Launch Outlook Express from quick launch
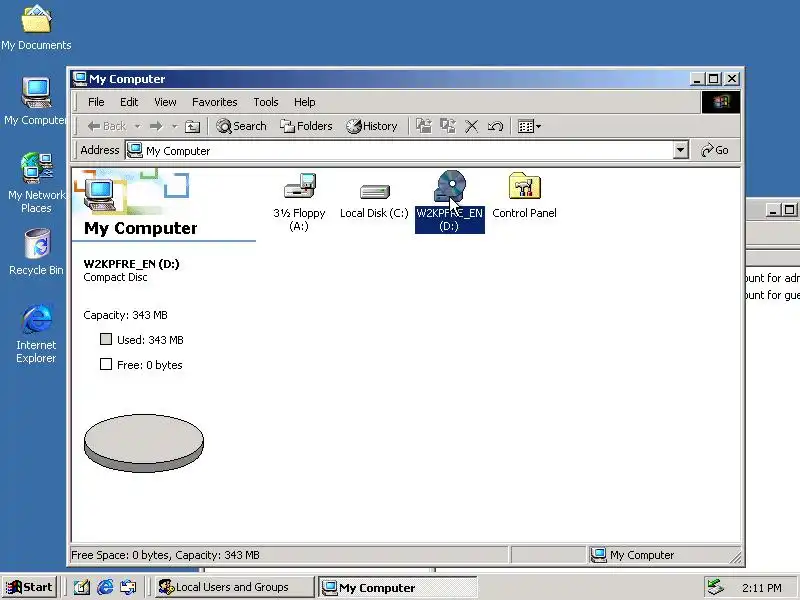Viewport: 800px width, 600px height. click(128, 587)
